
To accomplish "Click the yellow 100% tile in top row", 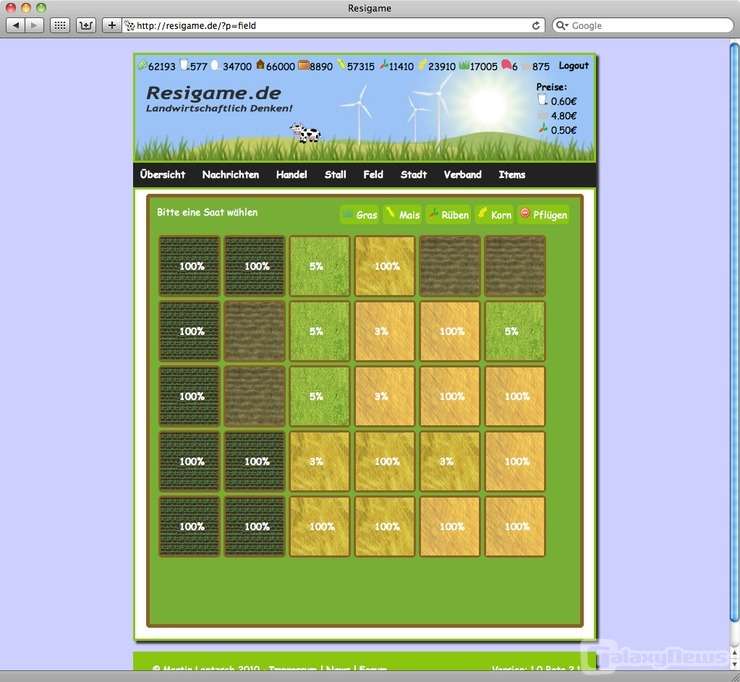I will point(385,266).
